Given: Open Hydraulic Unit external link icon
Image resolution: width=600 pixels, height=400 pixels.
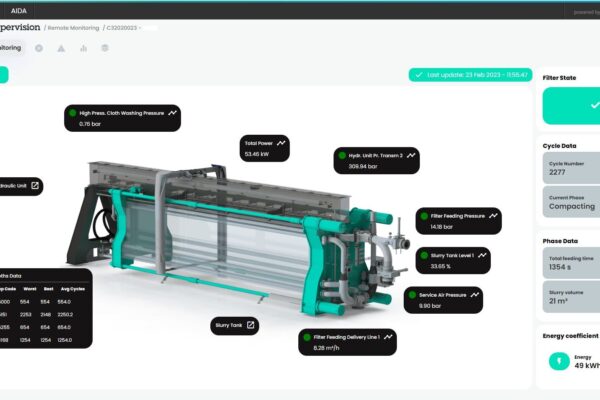Looking at the screenshot, I should point(34,185).
